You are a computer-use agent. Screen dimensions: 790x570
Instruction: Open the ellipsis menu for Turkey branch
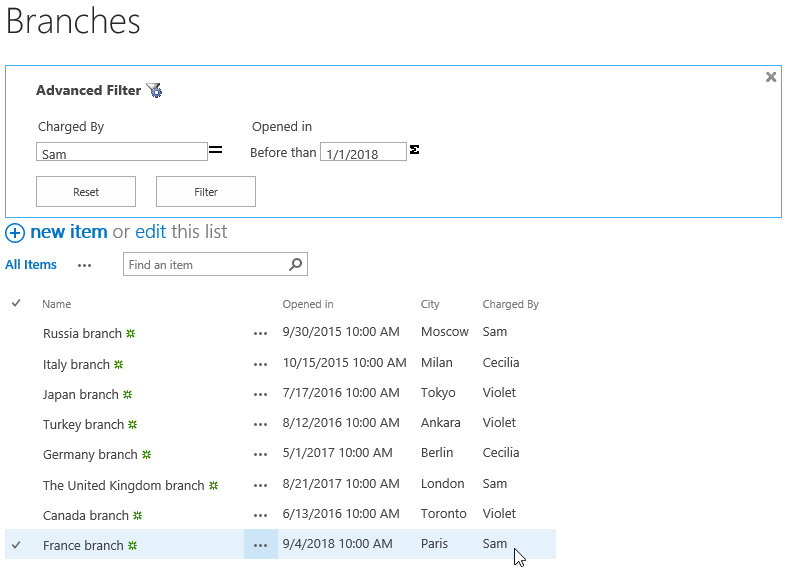pos(260,425)
